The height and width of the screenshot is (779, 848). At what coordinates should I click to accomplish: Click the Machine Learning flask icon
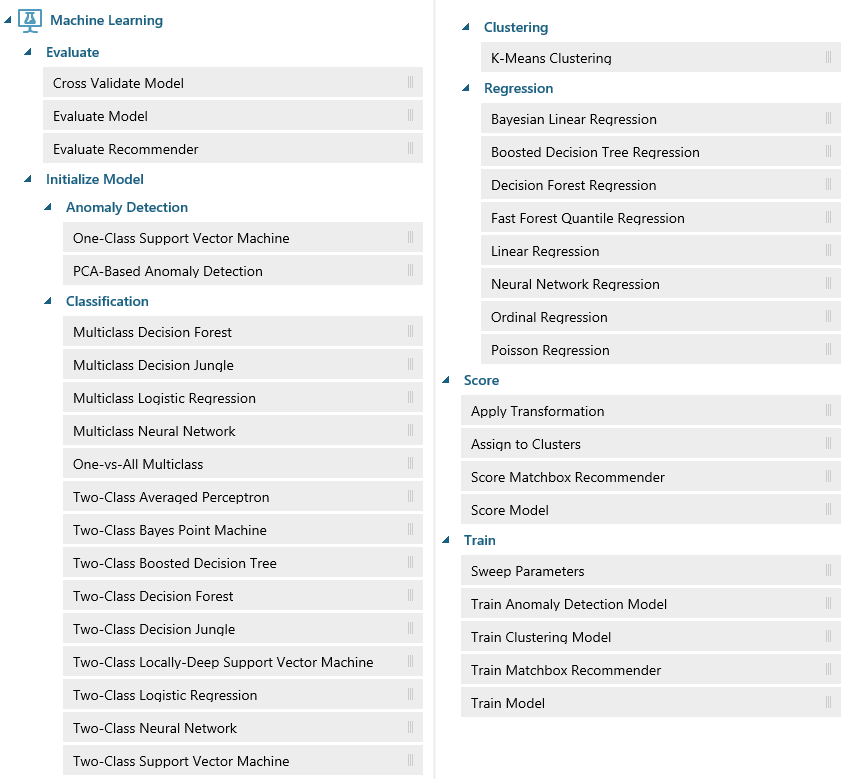[x=29, y=20]
